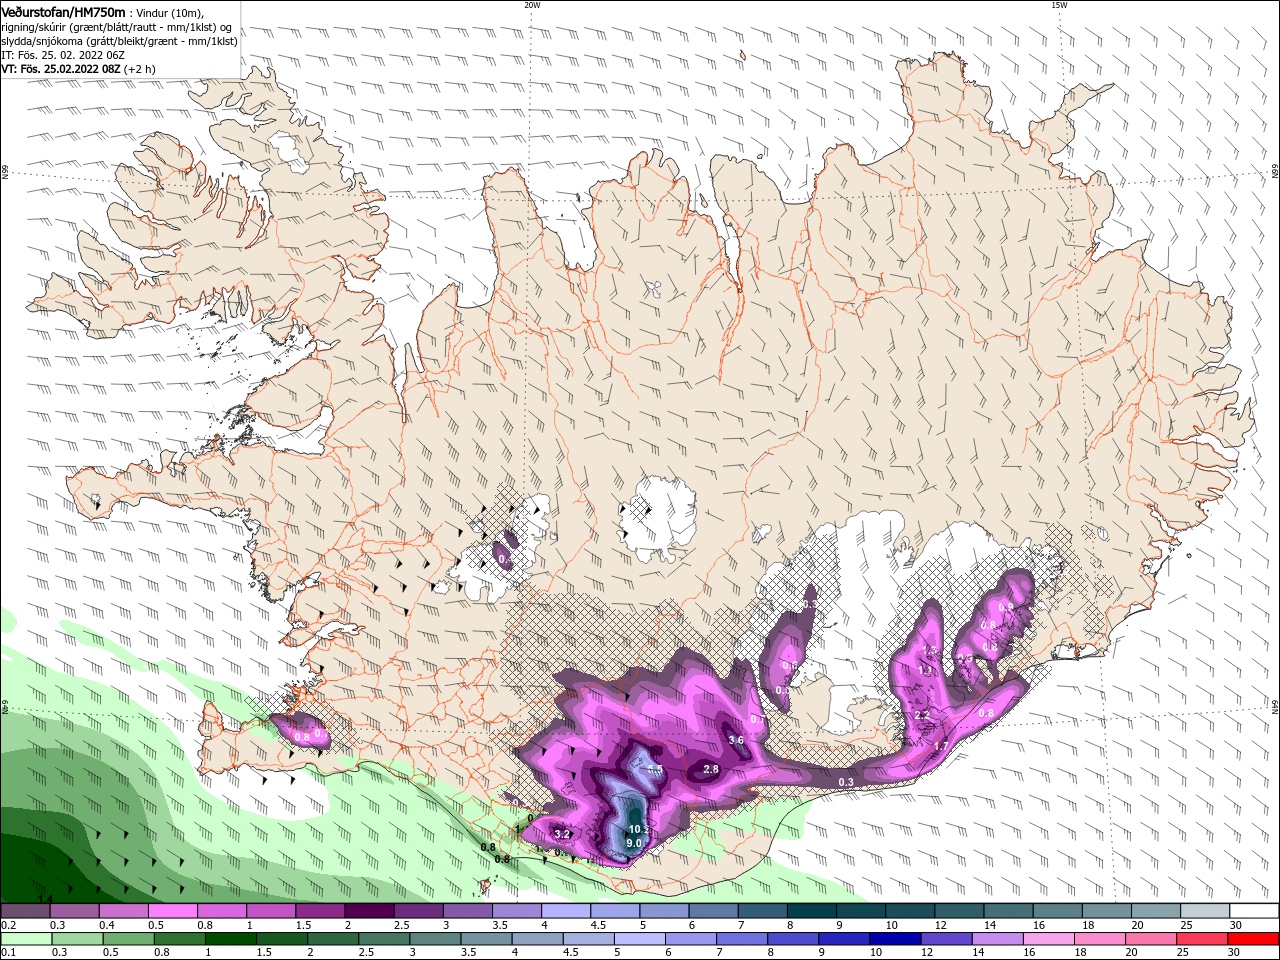
Task: Click the bright pink 0.5 swatch in top legend
Action: click(172, 911)
